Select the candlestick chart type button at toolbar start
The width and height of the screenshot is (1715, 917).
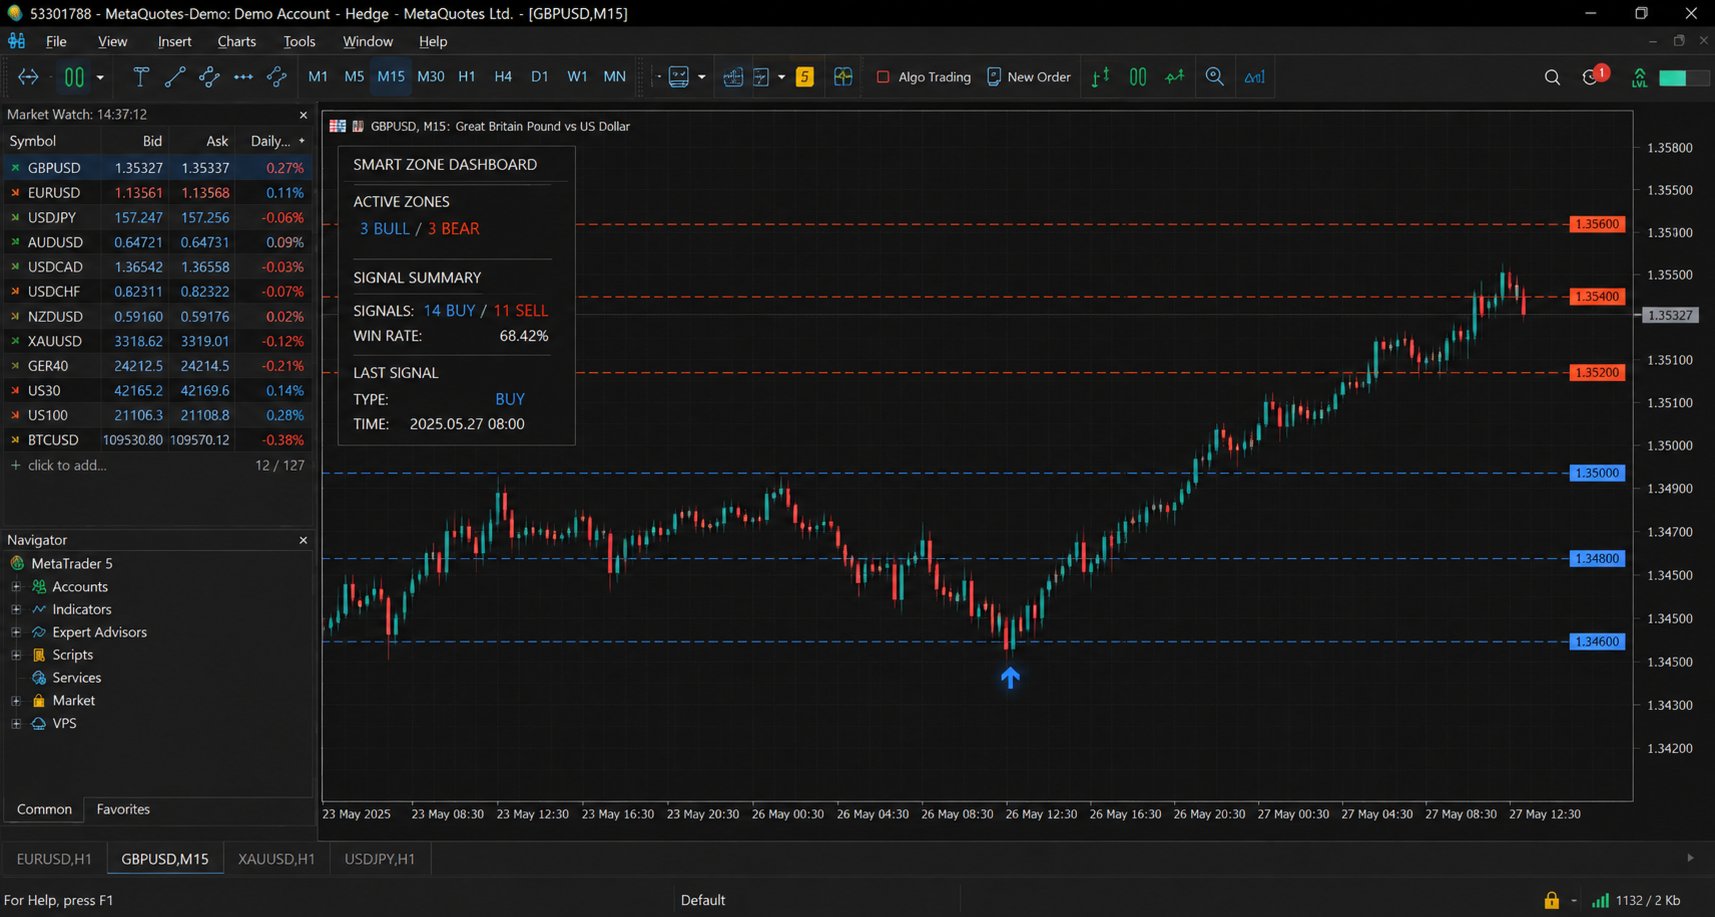[x=74, y=77]
